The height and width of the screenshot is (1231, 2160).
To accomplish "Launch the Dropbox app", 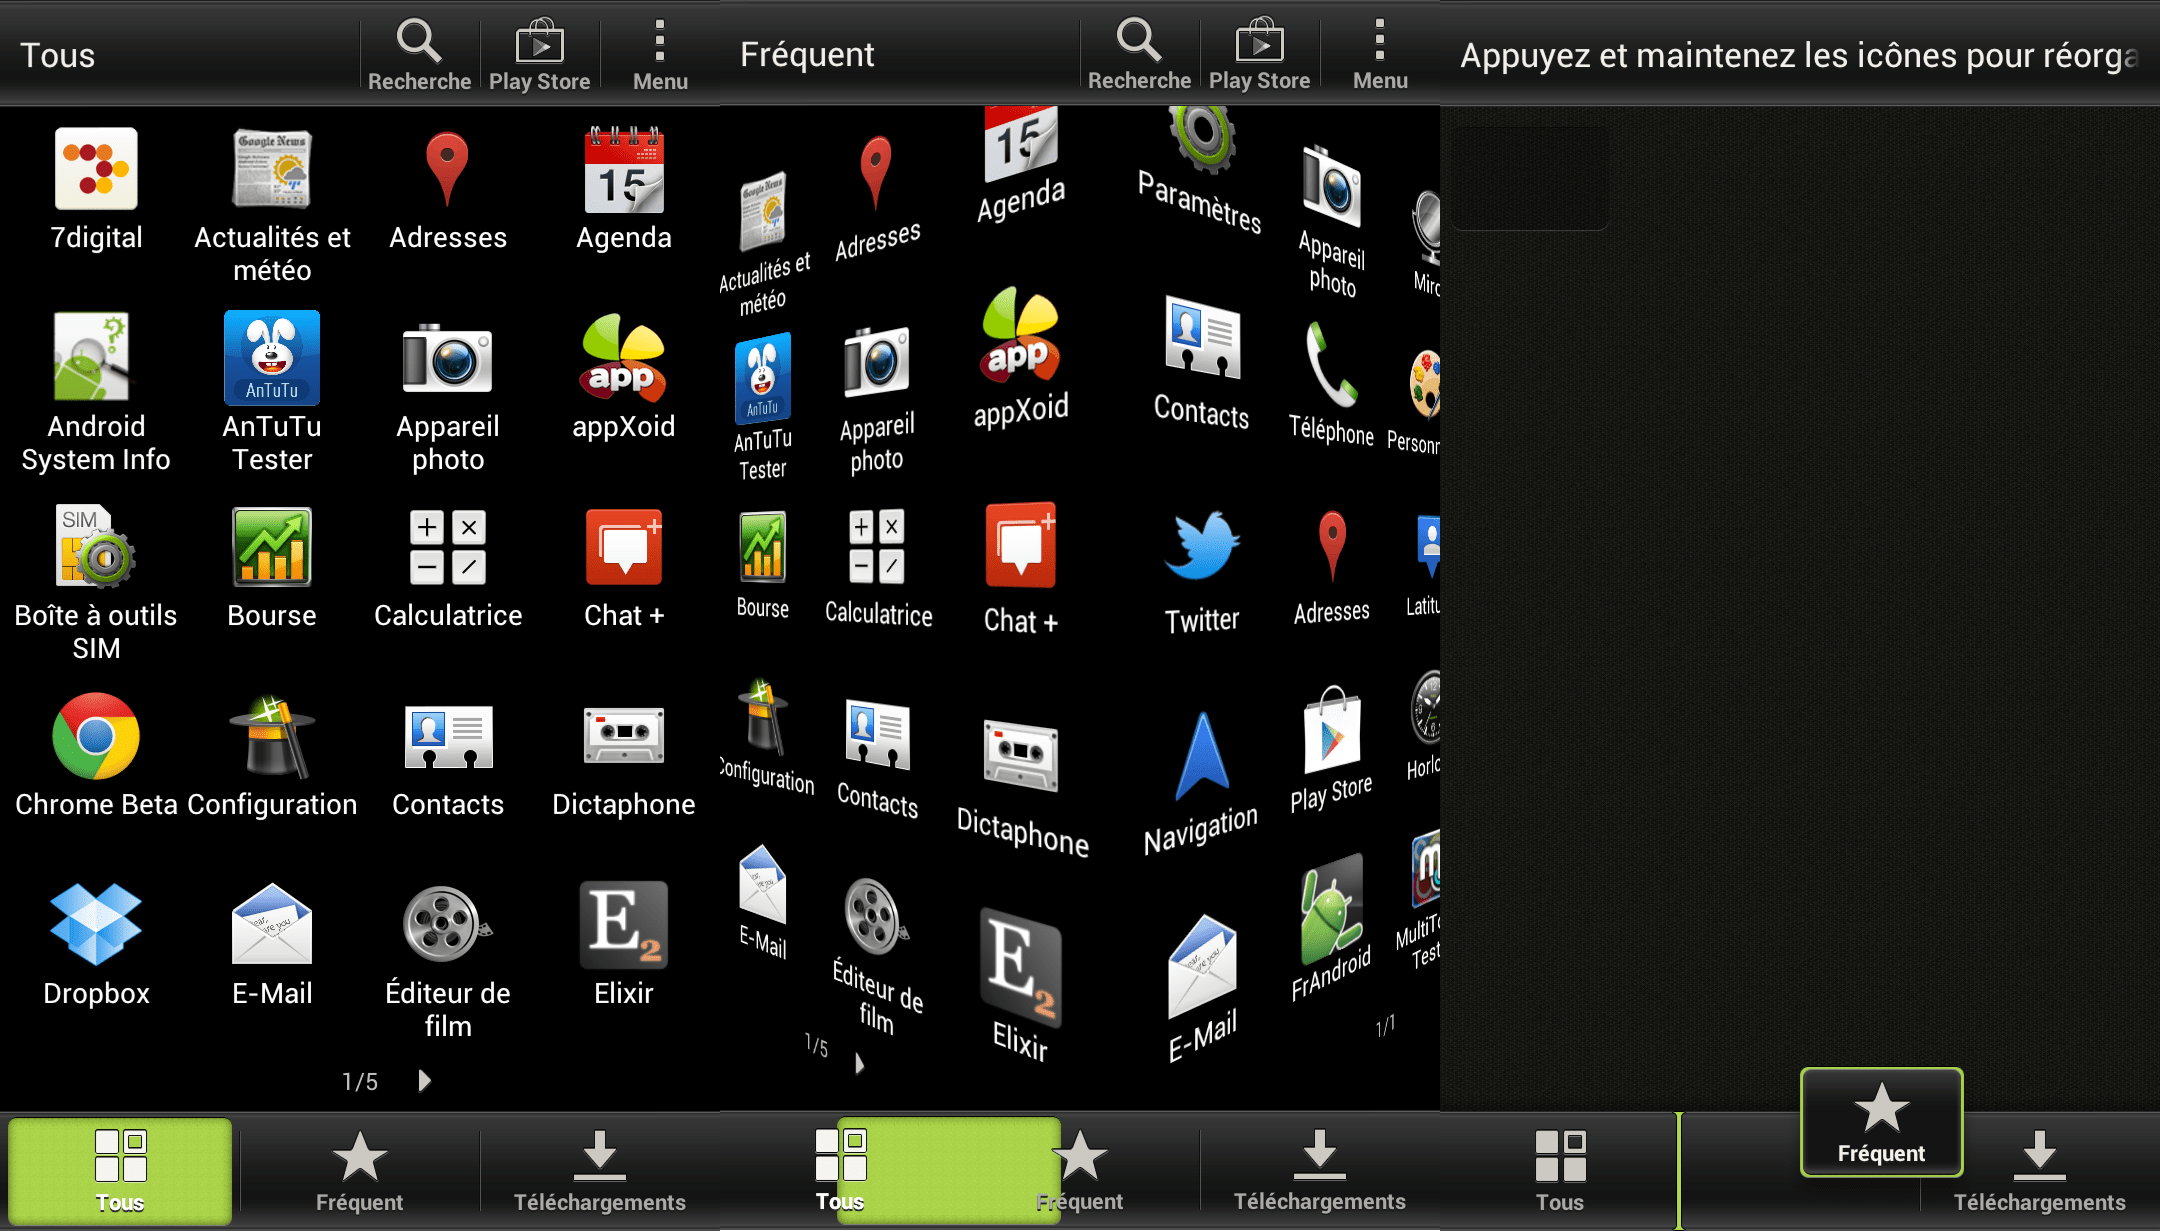I will click(x=96, y=945).
